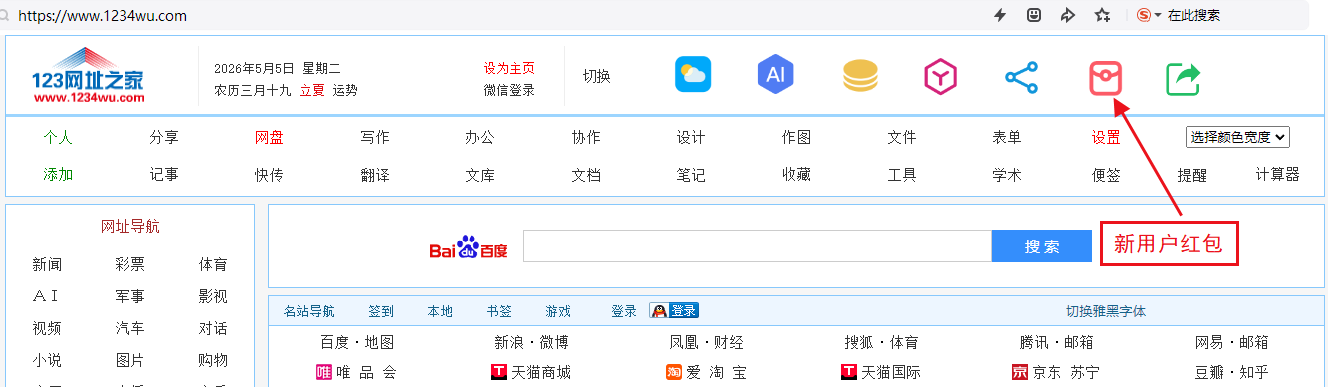Open the red 设置 menu item

[1106, 137]
